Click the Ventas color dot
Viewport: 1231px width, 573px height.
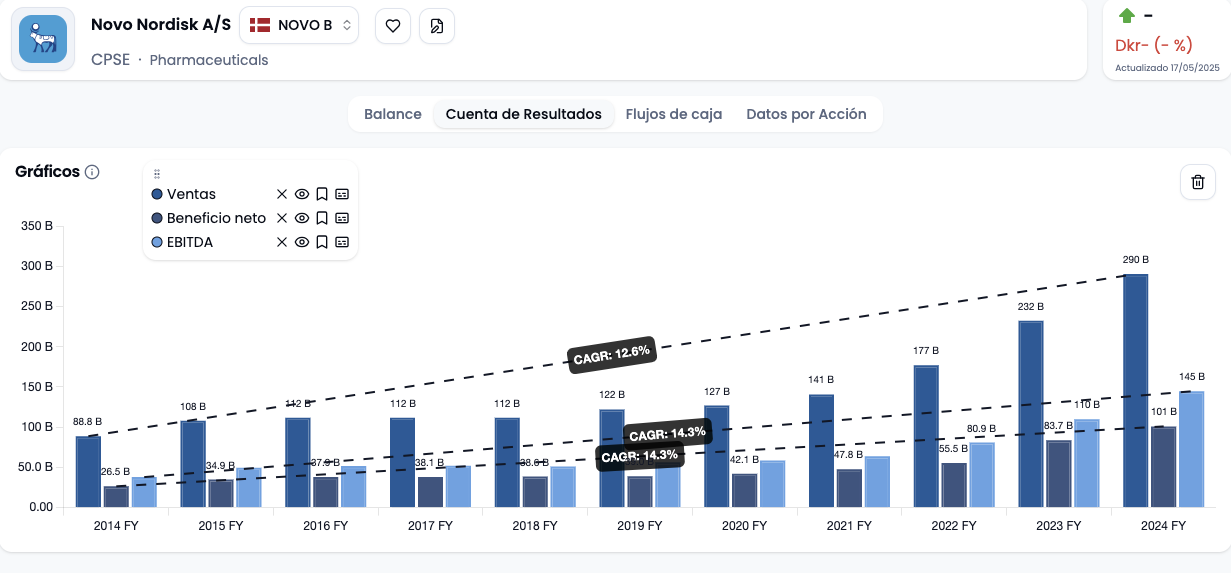(x=157, y=194)
